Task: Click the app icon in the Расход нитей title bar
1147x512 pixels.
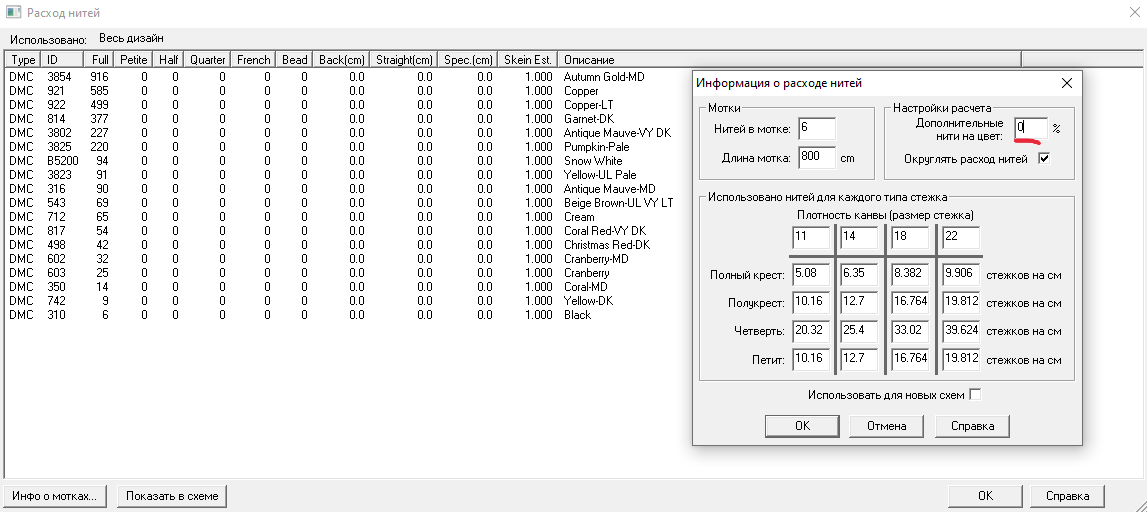Action: 12,12
